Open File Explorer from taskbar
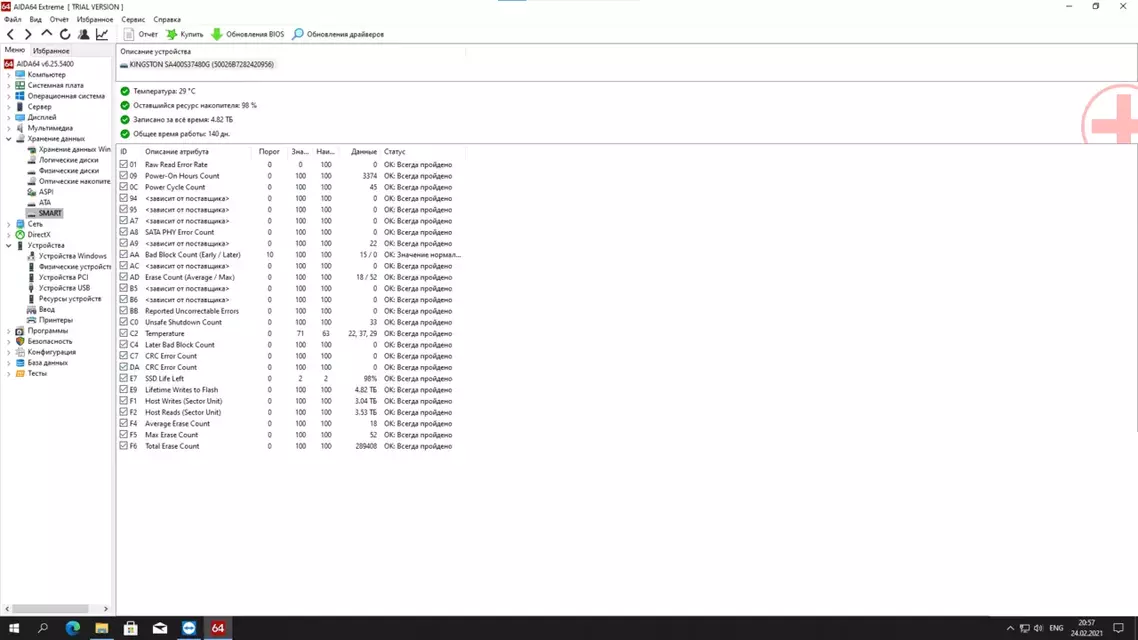The image size is (1138, 640). [102, 628]
